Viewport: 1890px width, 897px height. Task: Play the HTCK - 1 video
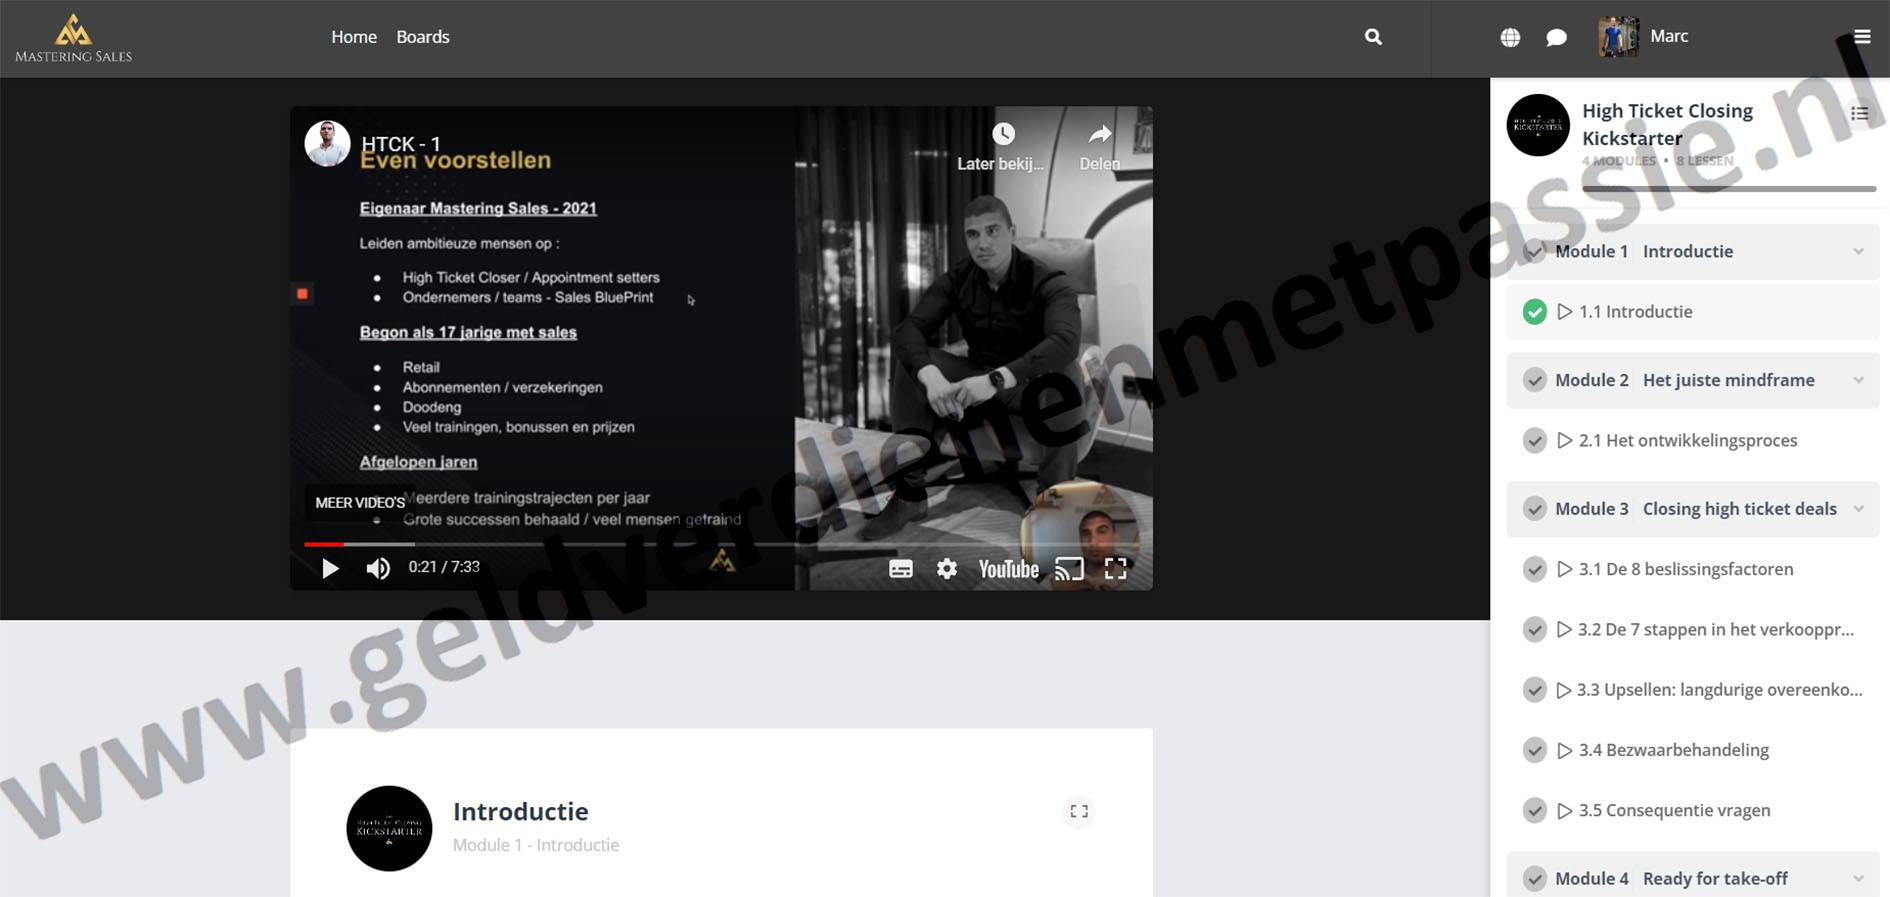pyautogui.click(x=330, y=569)
